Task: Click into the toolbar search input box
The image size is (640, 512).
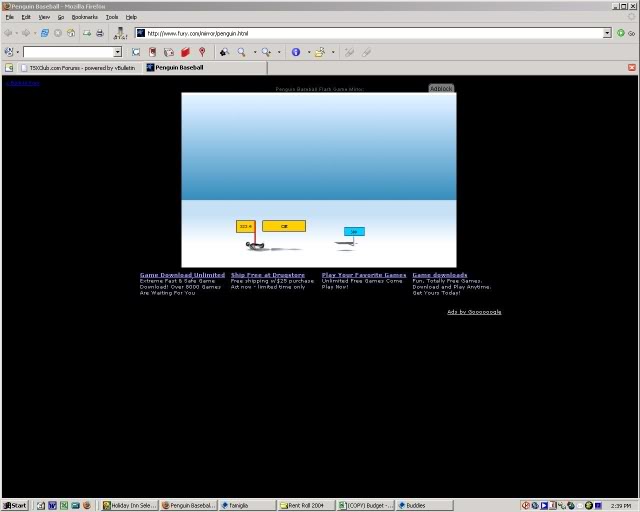Action: [68, 52]
